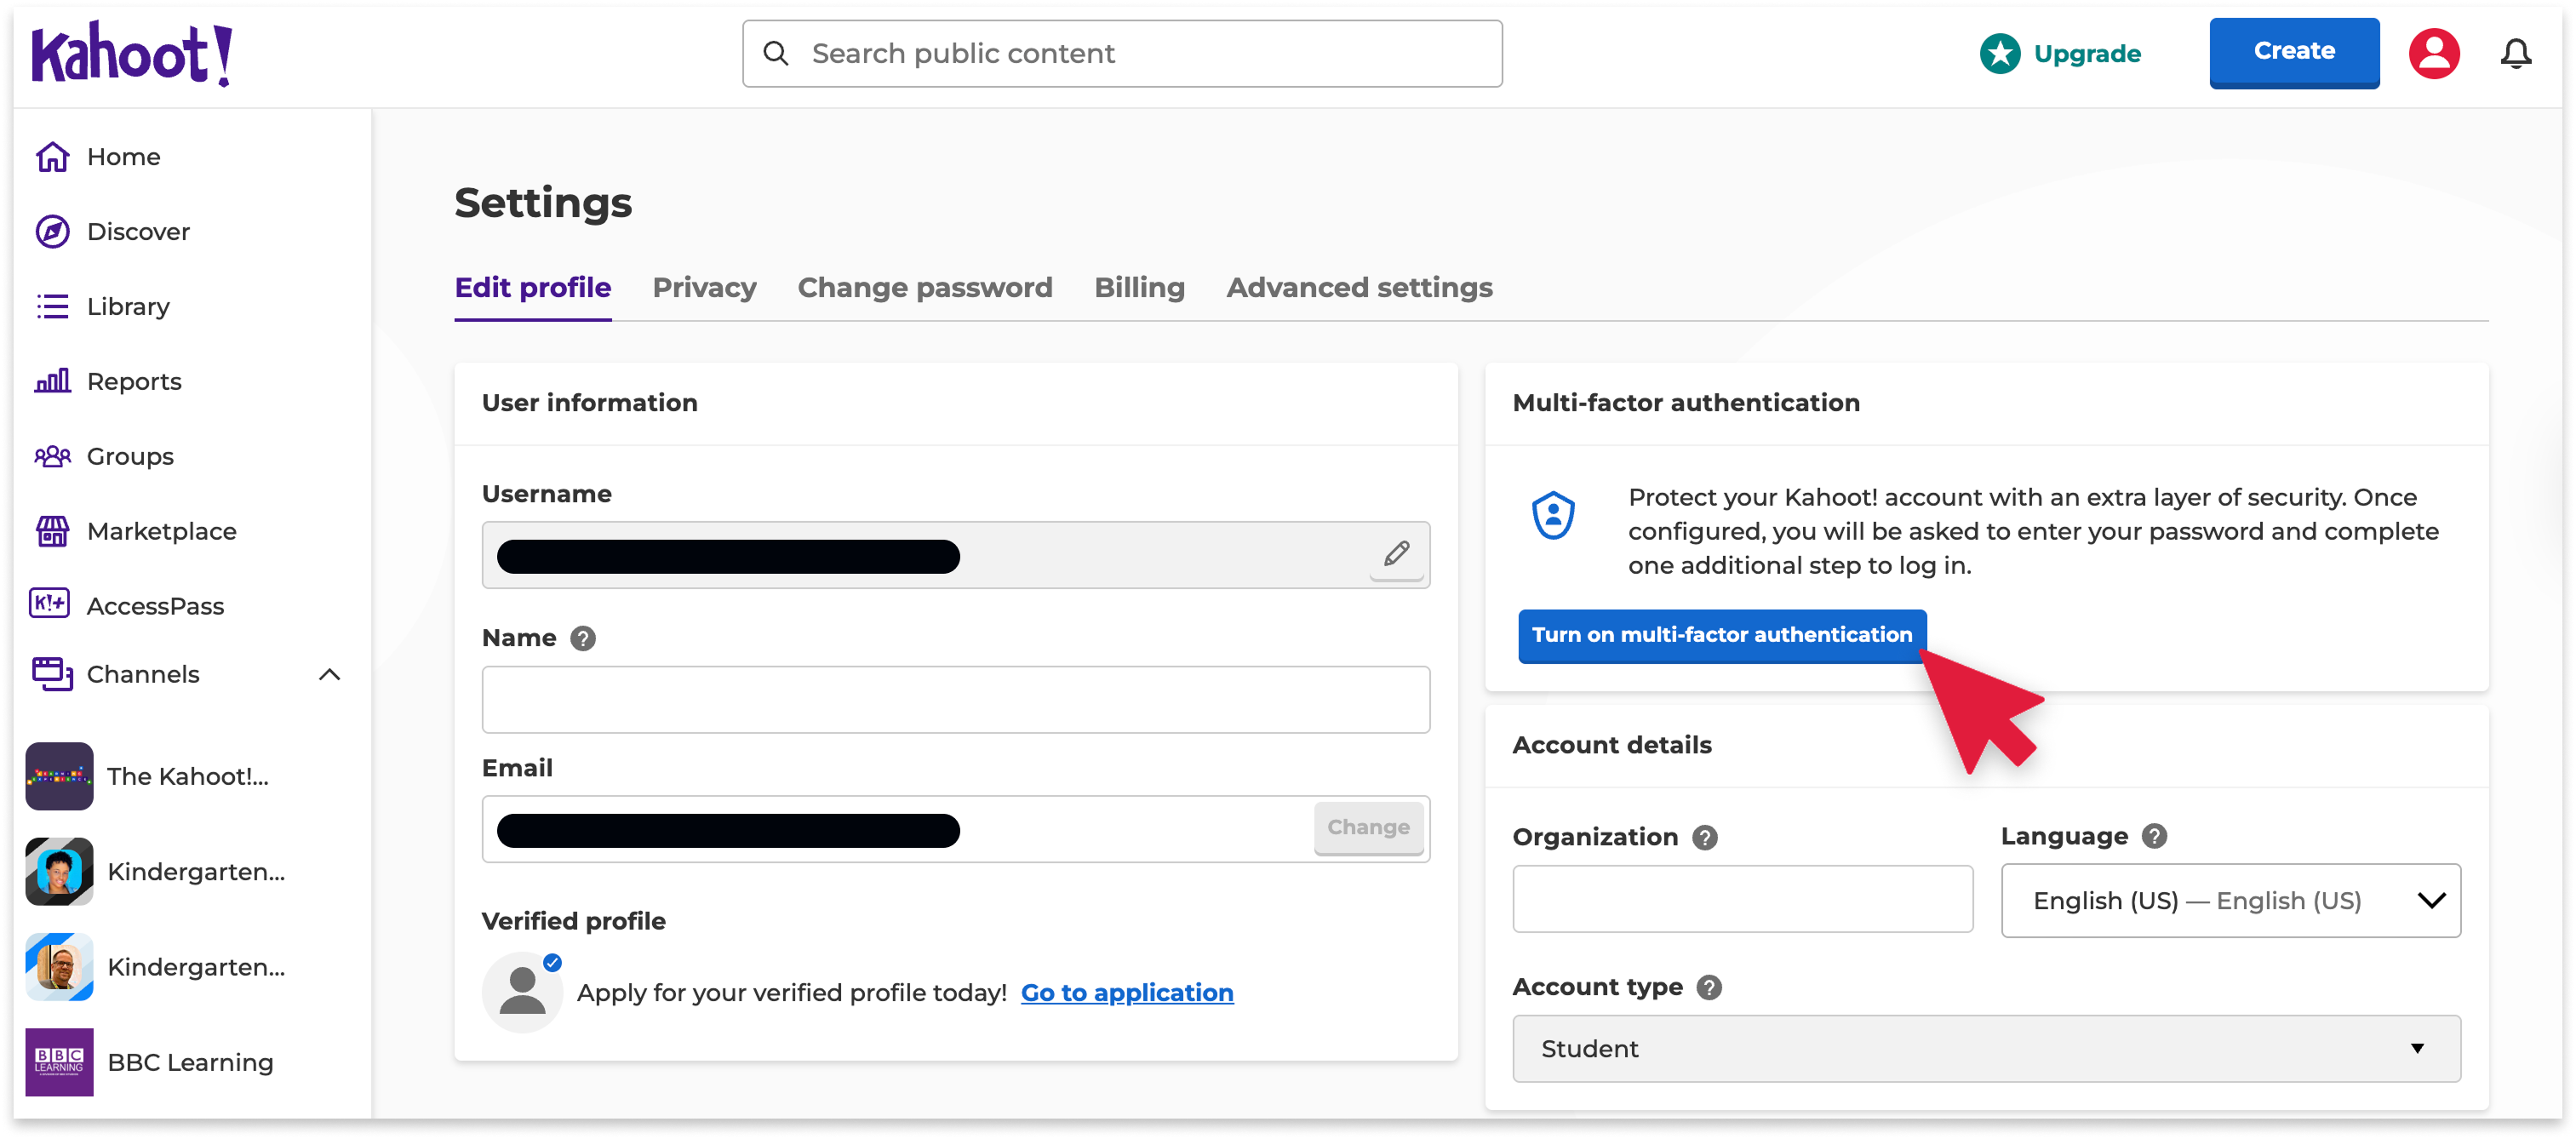Click the Username field
This screenshot has height=1139, width=2576.
[955, 555]
